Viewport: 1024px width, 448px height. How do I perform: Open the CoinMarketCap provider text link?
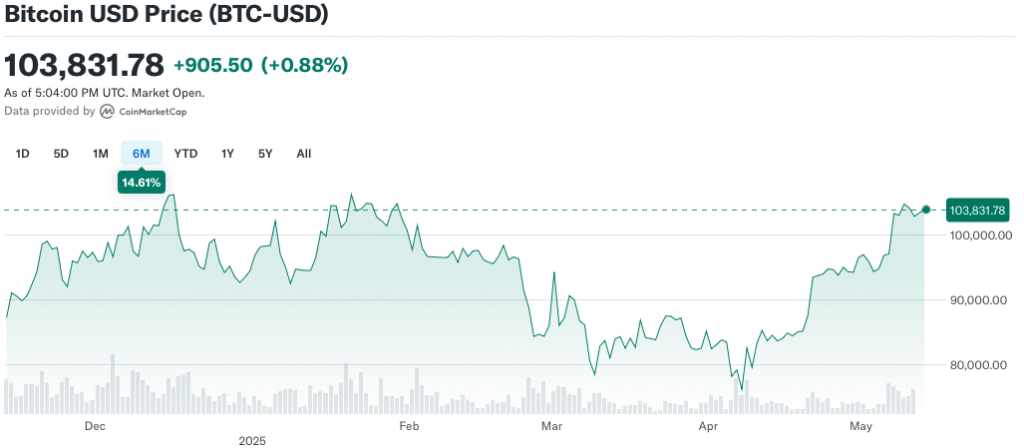152,112
